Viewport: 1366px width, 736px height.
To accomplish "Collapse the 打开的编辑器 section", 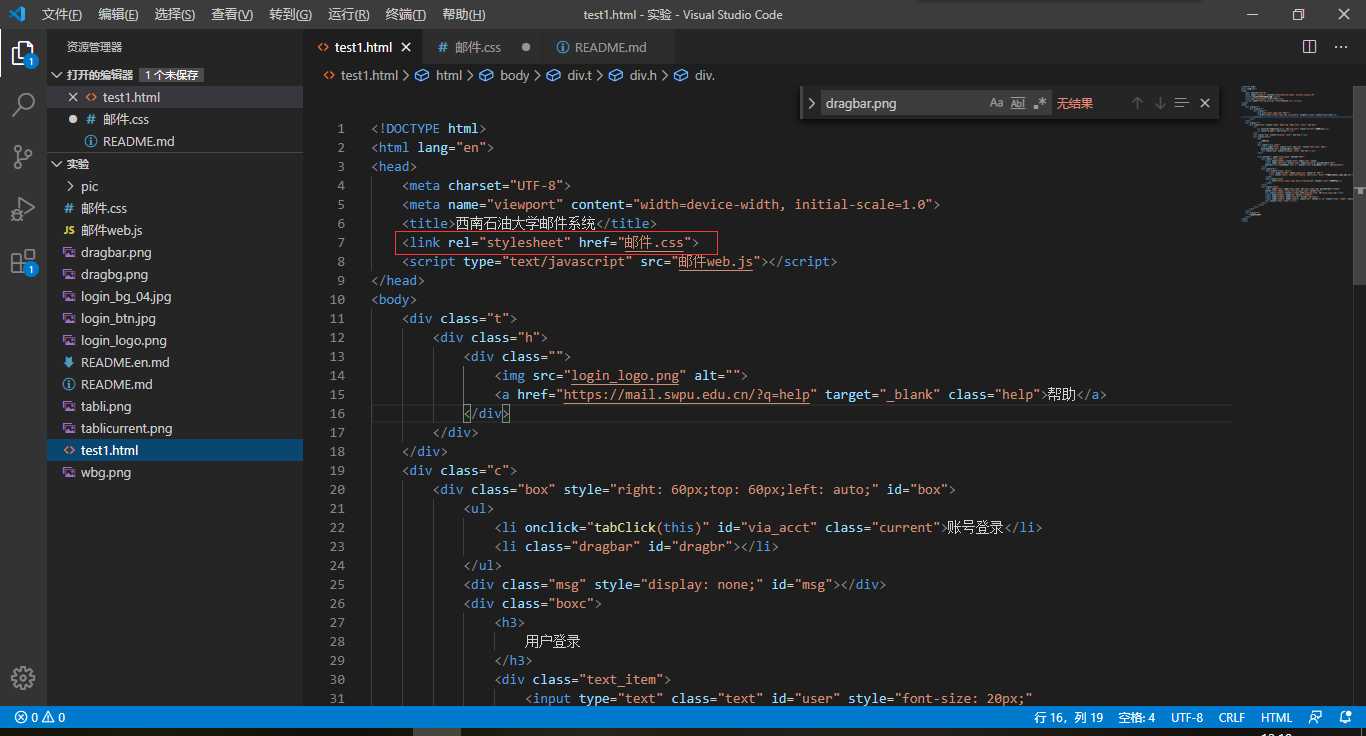I will 58,75.
